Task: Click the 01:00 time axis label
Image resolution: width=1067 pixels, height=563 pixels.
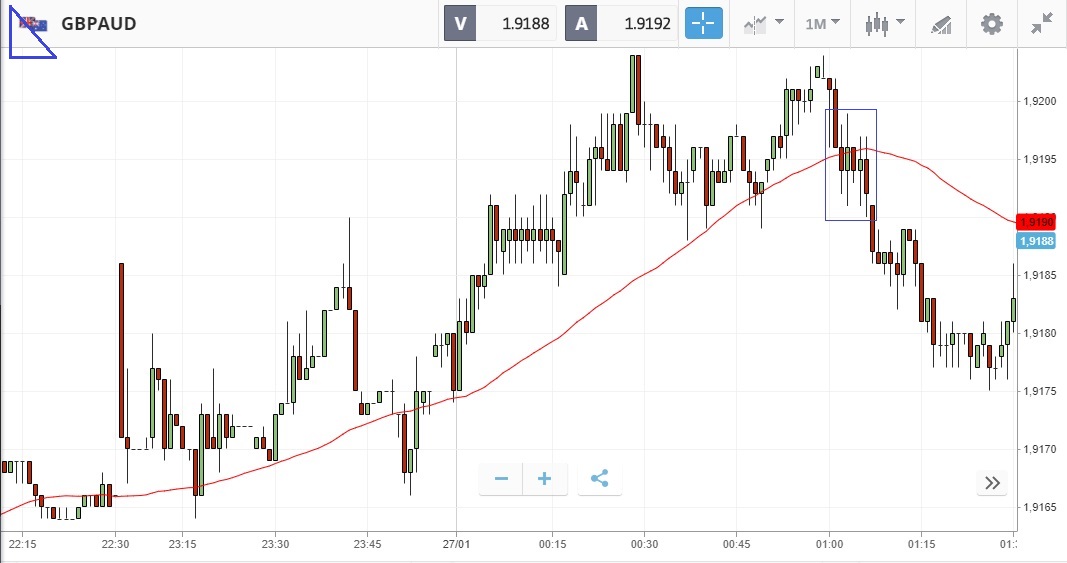Action: tap(829, 544)
